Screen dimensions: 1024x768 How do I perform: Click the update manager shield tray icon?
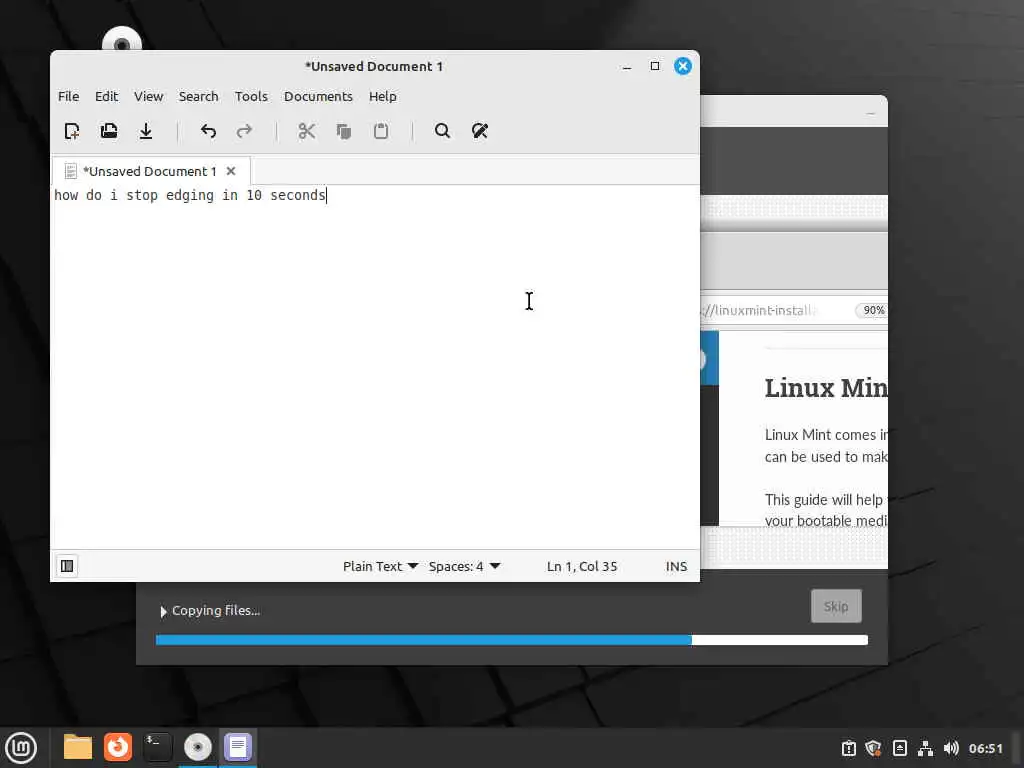pyautogui.click(x=873, y=748)
